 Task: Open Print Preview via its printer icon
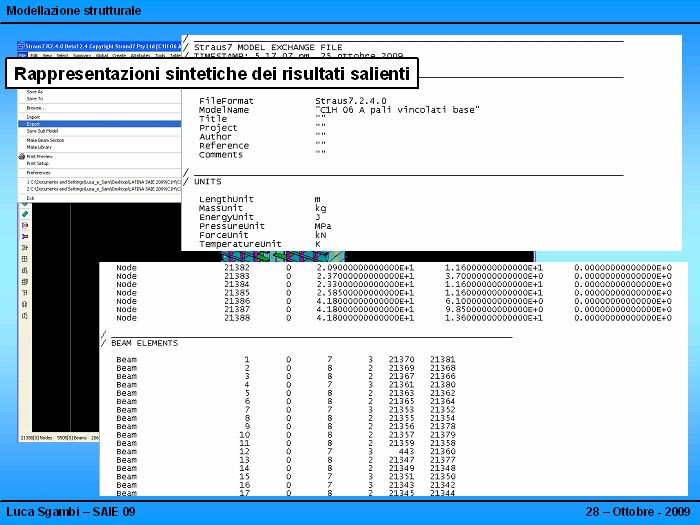coord(23,156)
